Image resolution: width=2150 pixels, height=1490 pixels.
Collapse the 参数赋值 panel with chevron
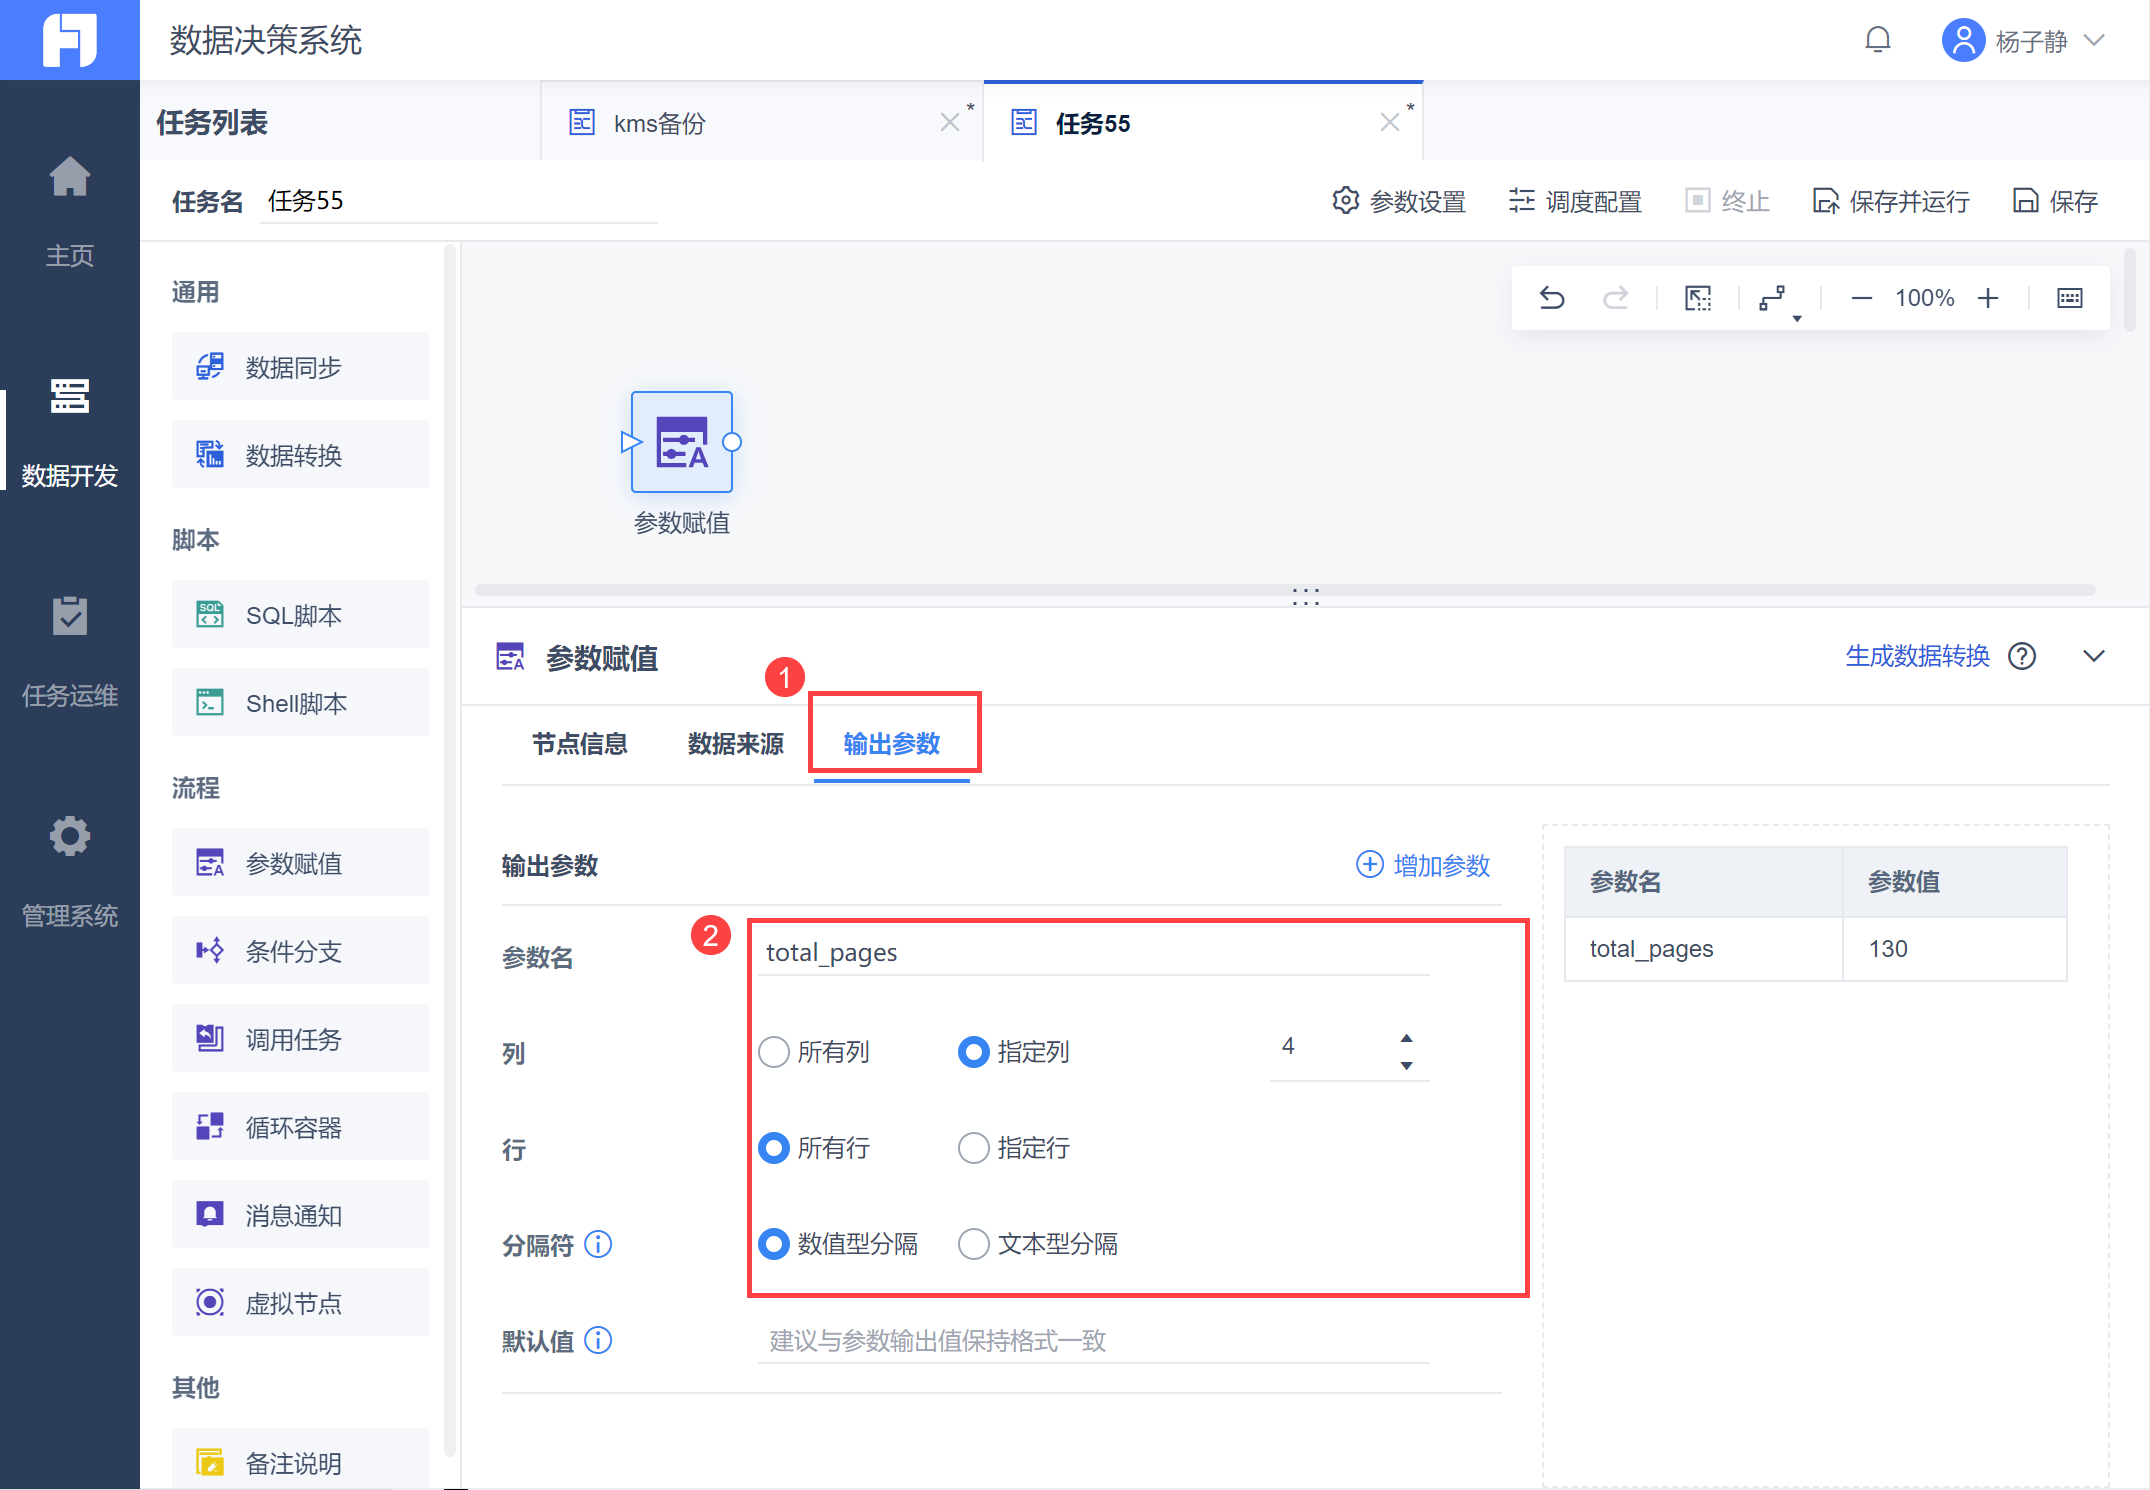coord(2094,657)
